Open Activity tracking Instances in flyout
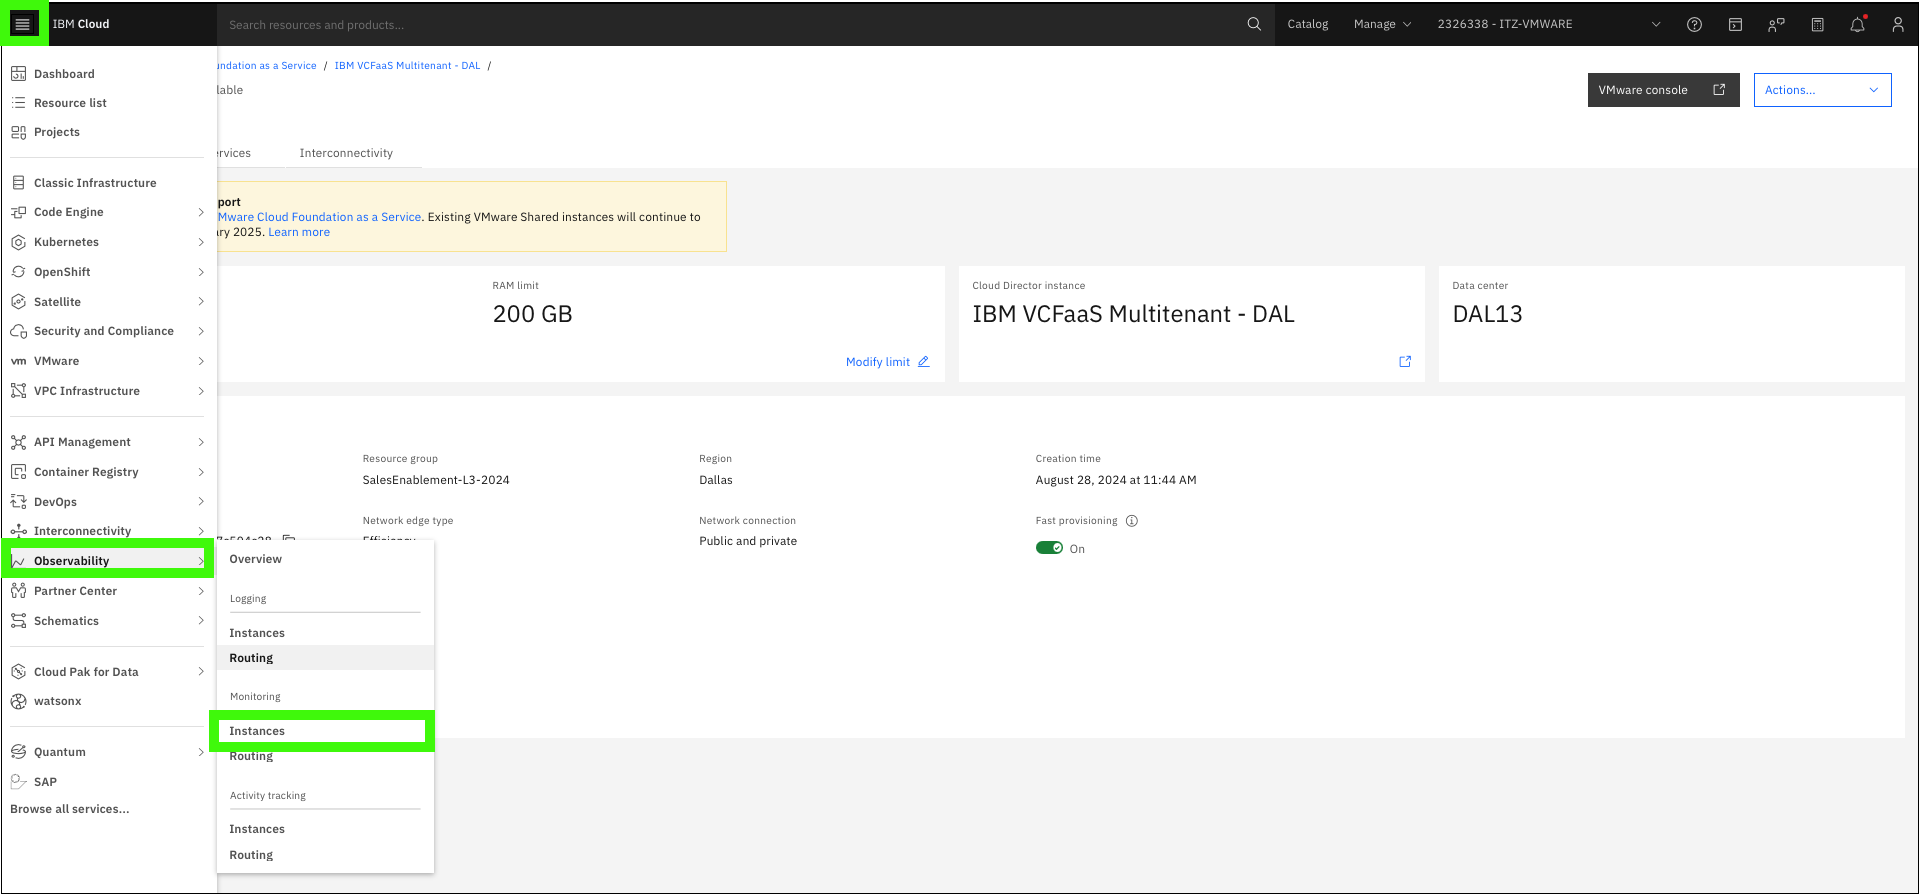This screenshot has height=894, width=1919. [x=257, y=829]
